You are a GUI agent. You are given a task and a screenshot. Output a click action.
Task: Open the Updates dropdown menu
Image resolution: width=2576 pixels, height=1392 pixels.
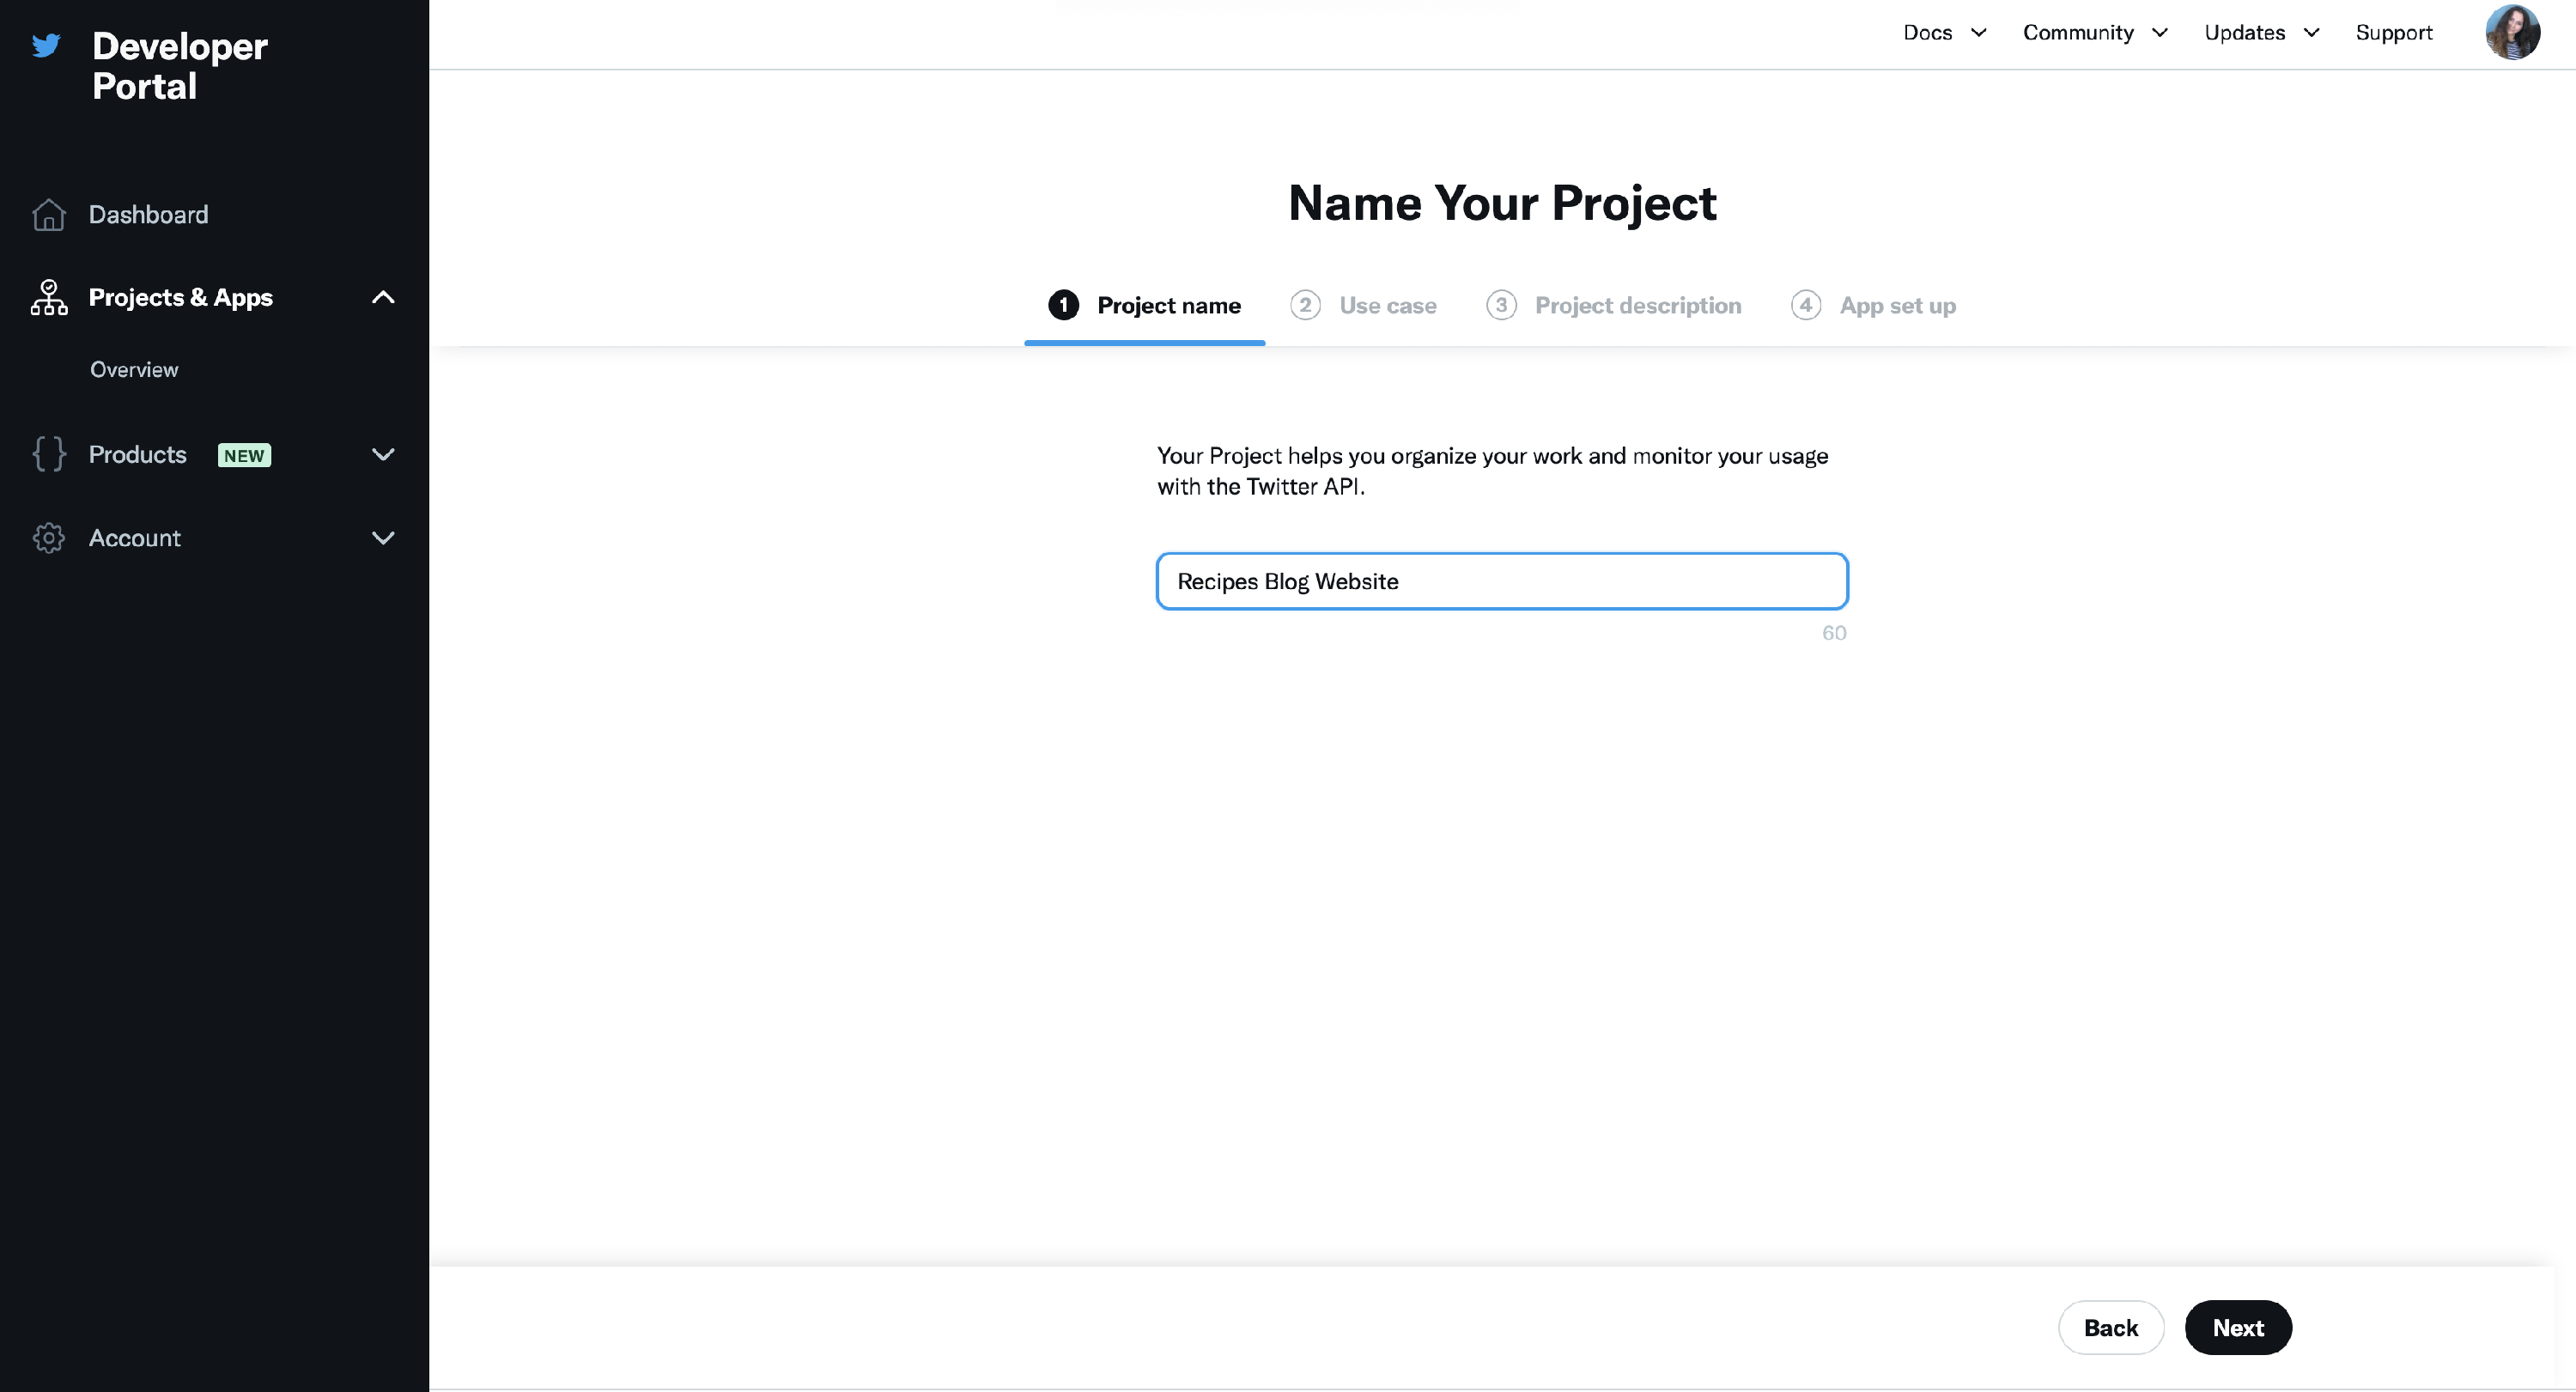2260,33
